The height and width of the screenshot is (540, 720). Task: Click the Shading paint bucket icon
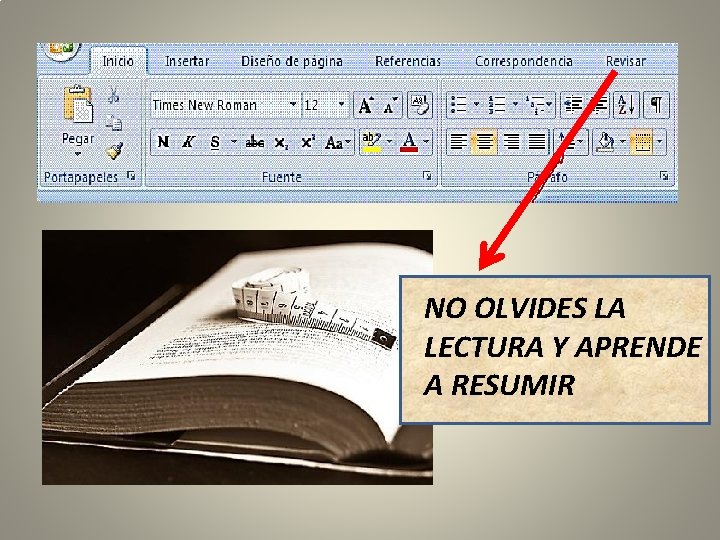coord(606,142)
